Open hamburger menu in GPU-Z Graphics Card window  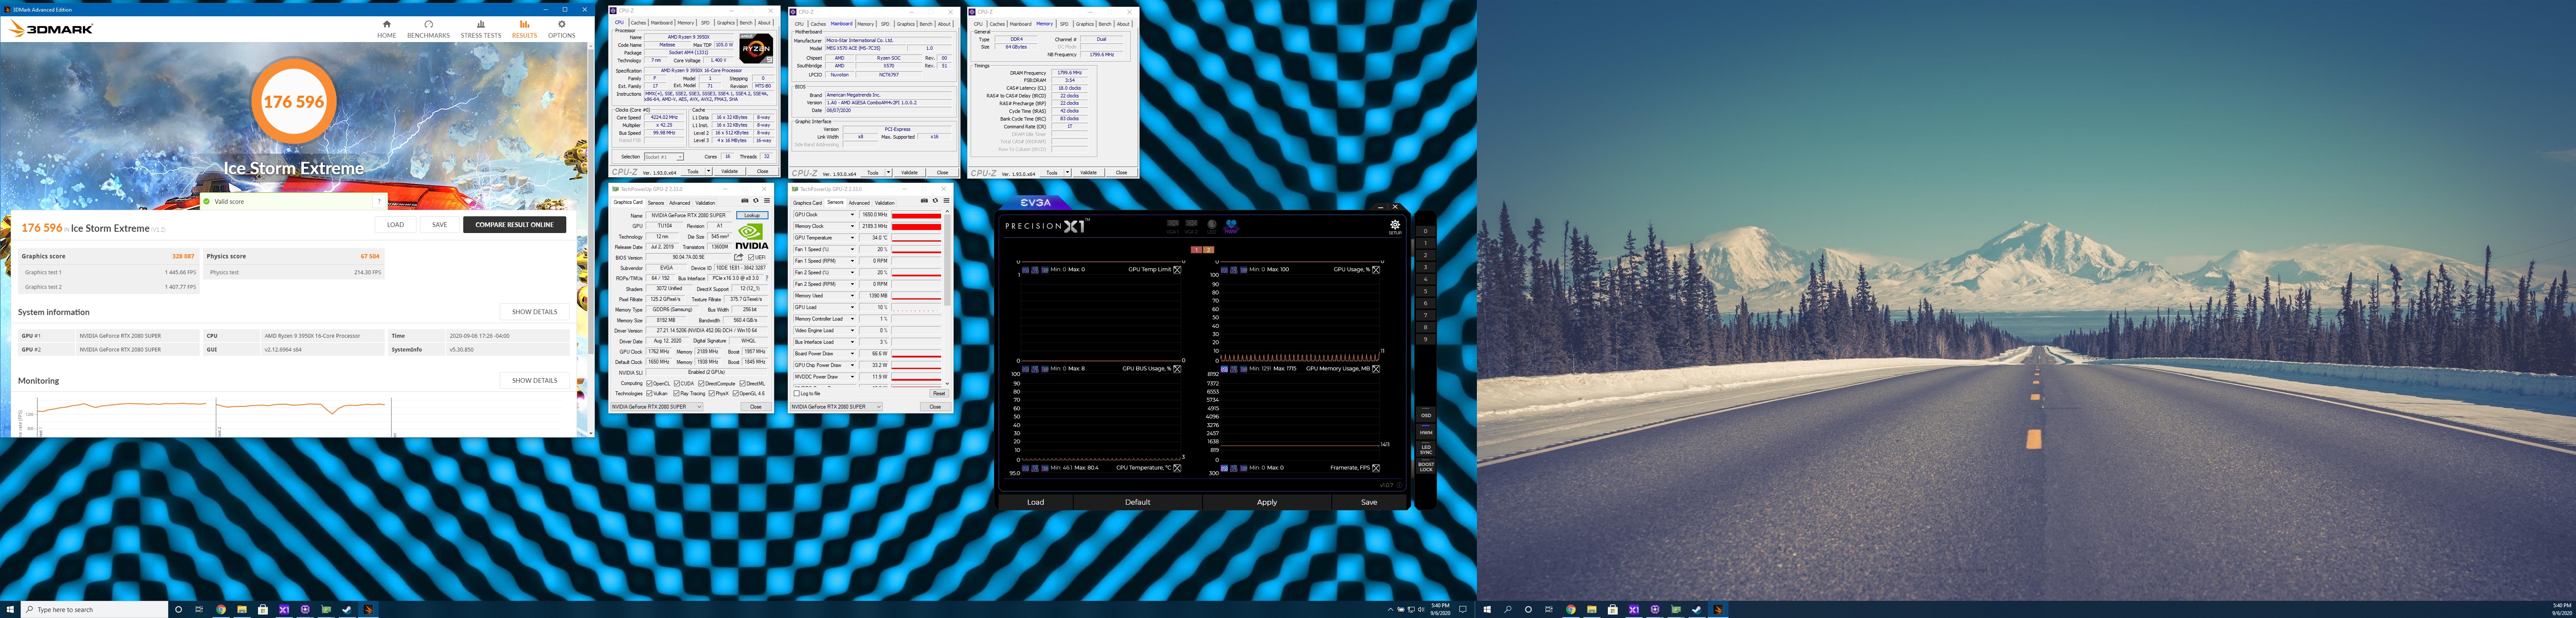pos(767,200)
